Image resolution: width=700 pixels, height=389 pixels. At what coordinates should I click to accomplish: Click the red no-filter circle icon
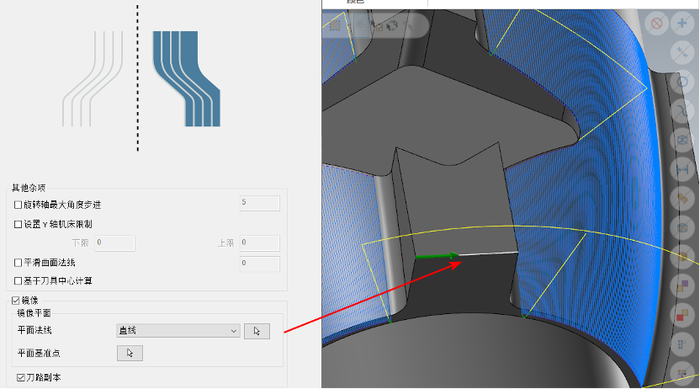pos(656,23)
